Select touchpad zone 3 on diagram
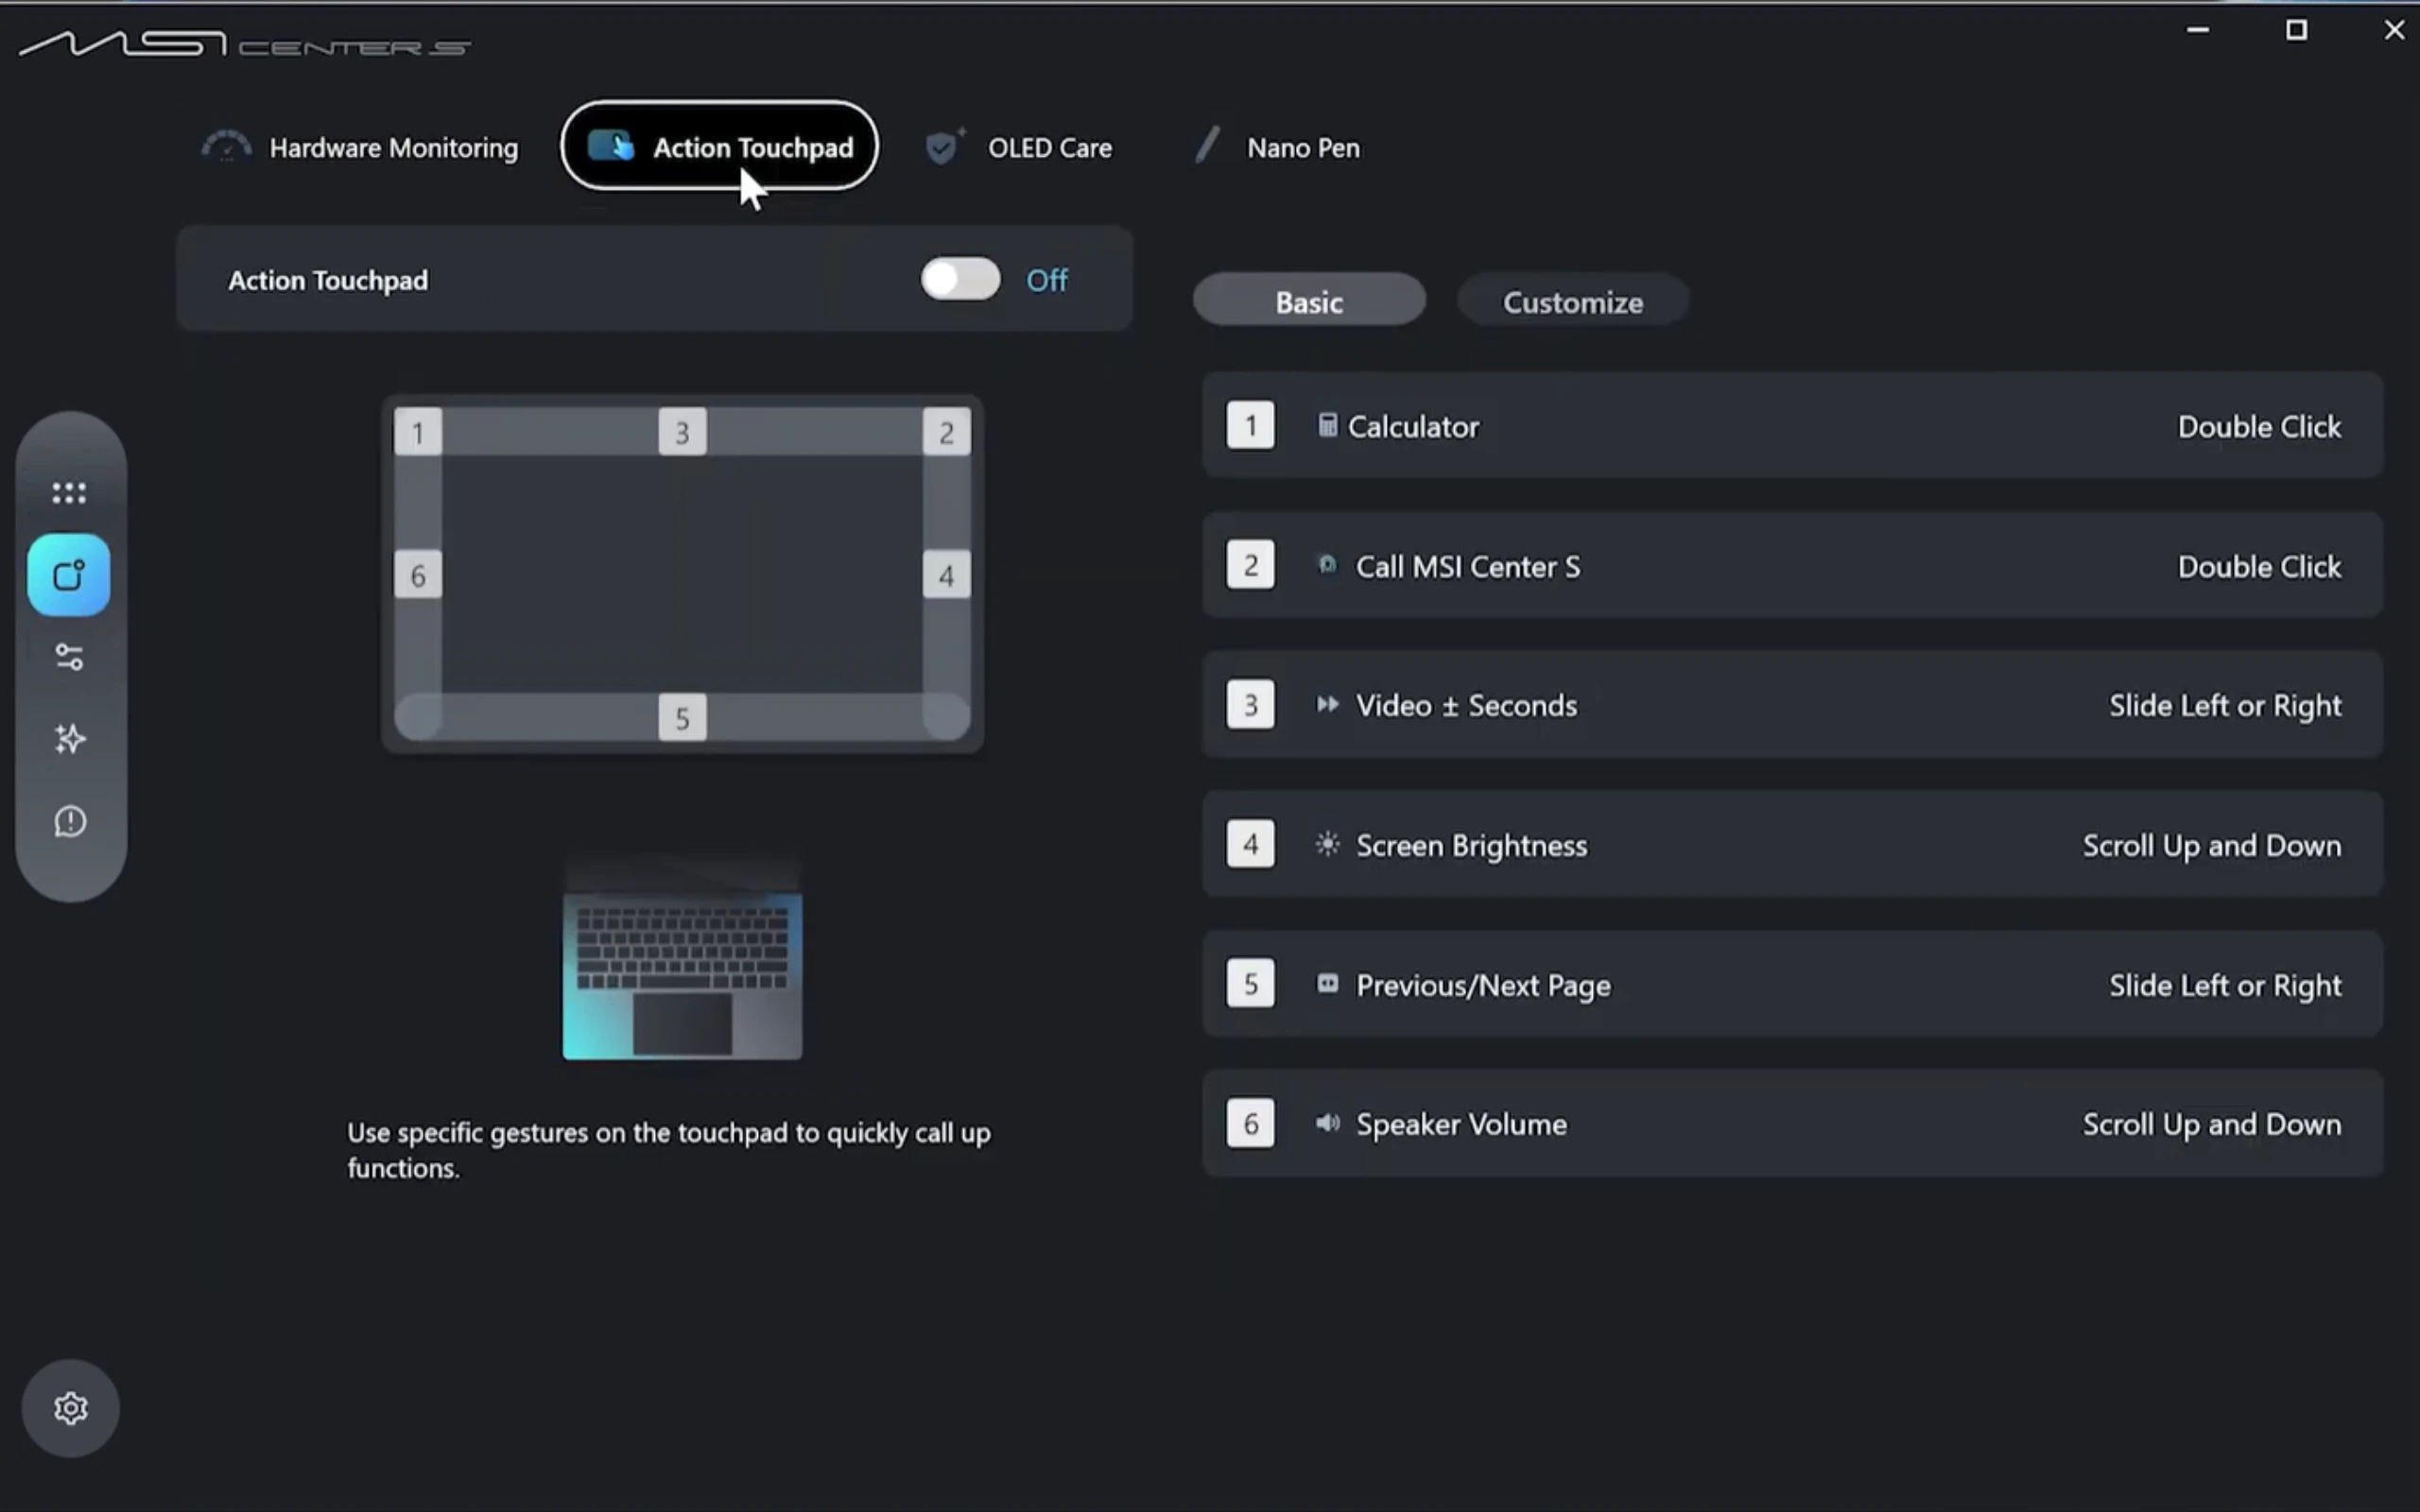 point(682,432)
